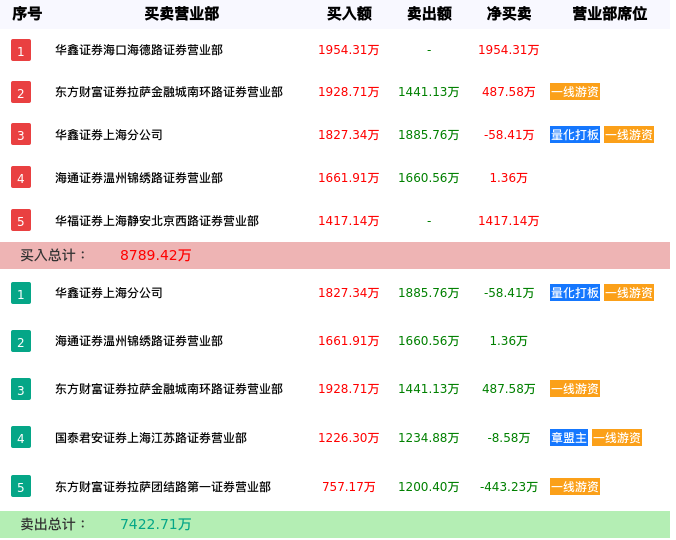This screenshot has height=540, width=676.
Task: Click green rank badge 2
Action: pos(21,341)
